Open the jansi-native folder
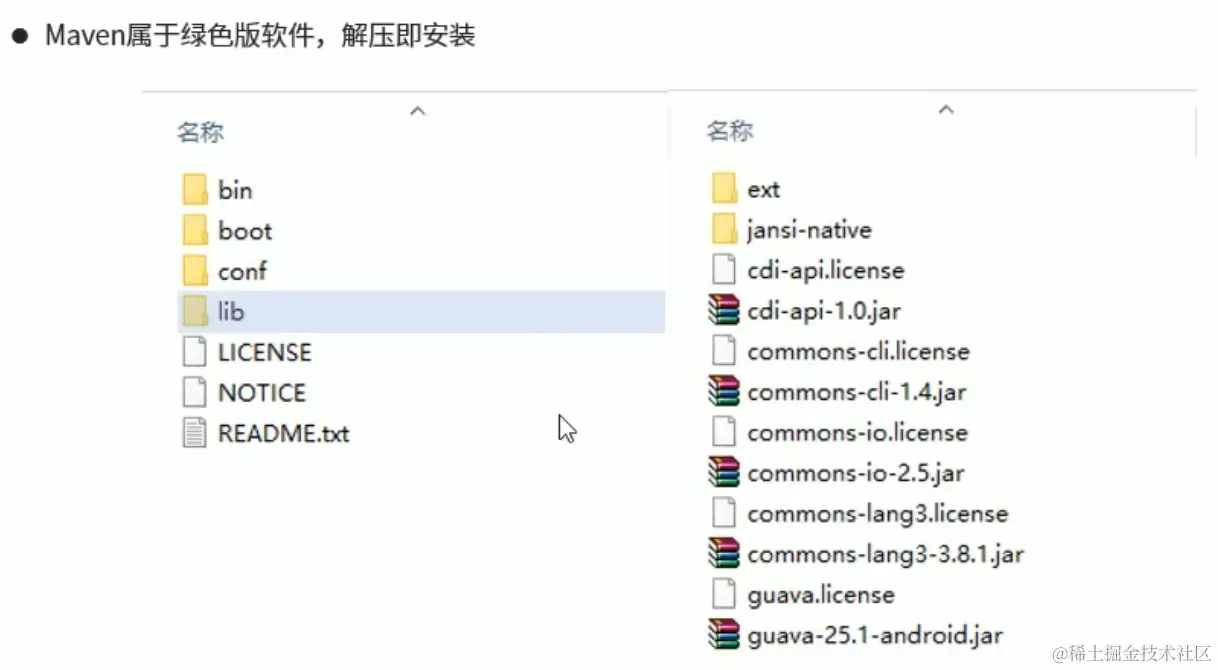The image size is (1218, 670). point(791,230)
